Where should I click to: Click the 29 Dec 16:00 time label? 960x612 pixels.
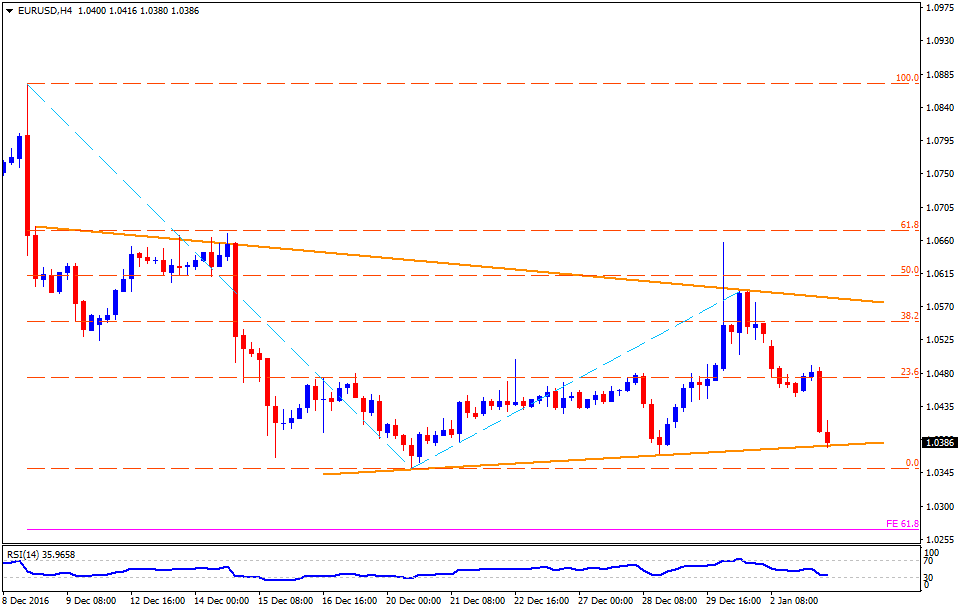pyautogui.click(x=734, y=601)
